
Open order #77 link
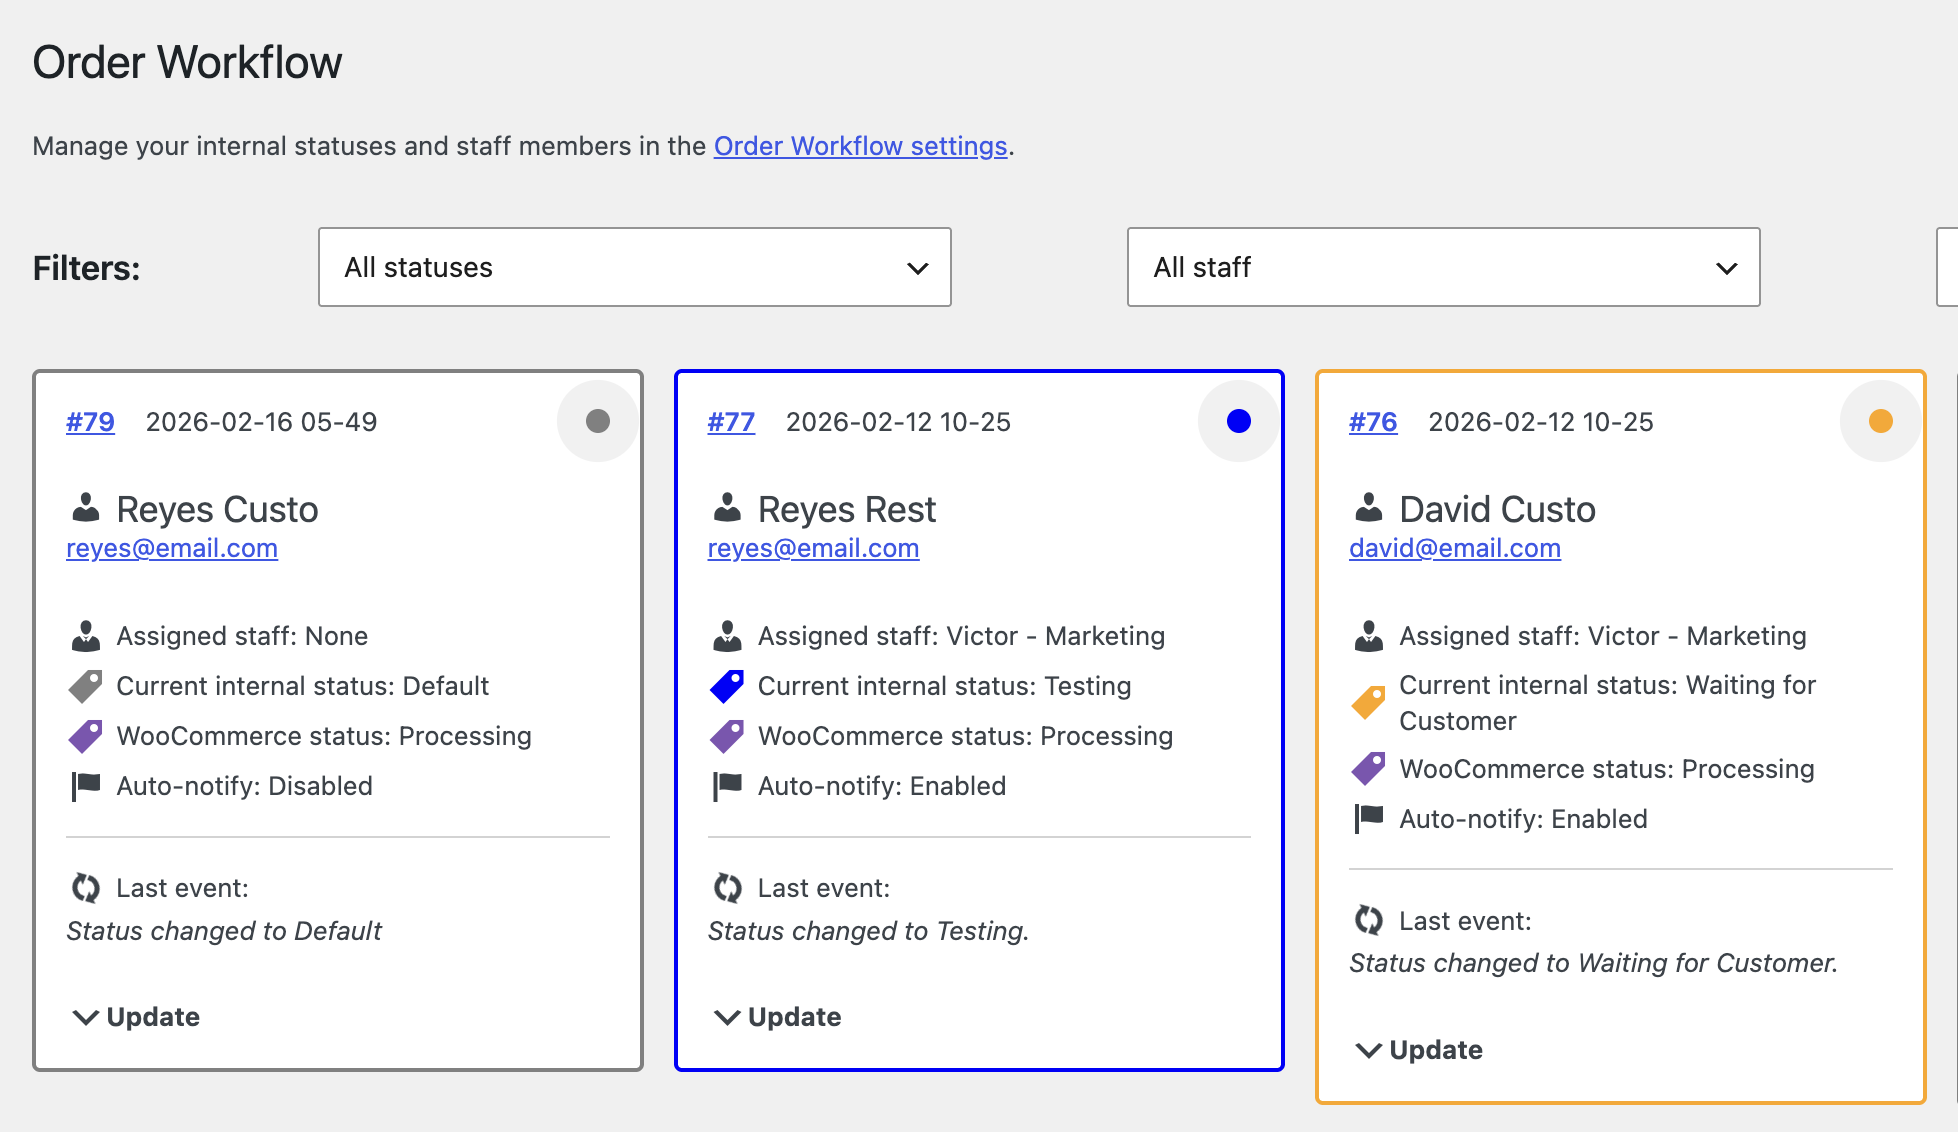tap(731, 422)
